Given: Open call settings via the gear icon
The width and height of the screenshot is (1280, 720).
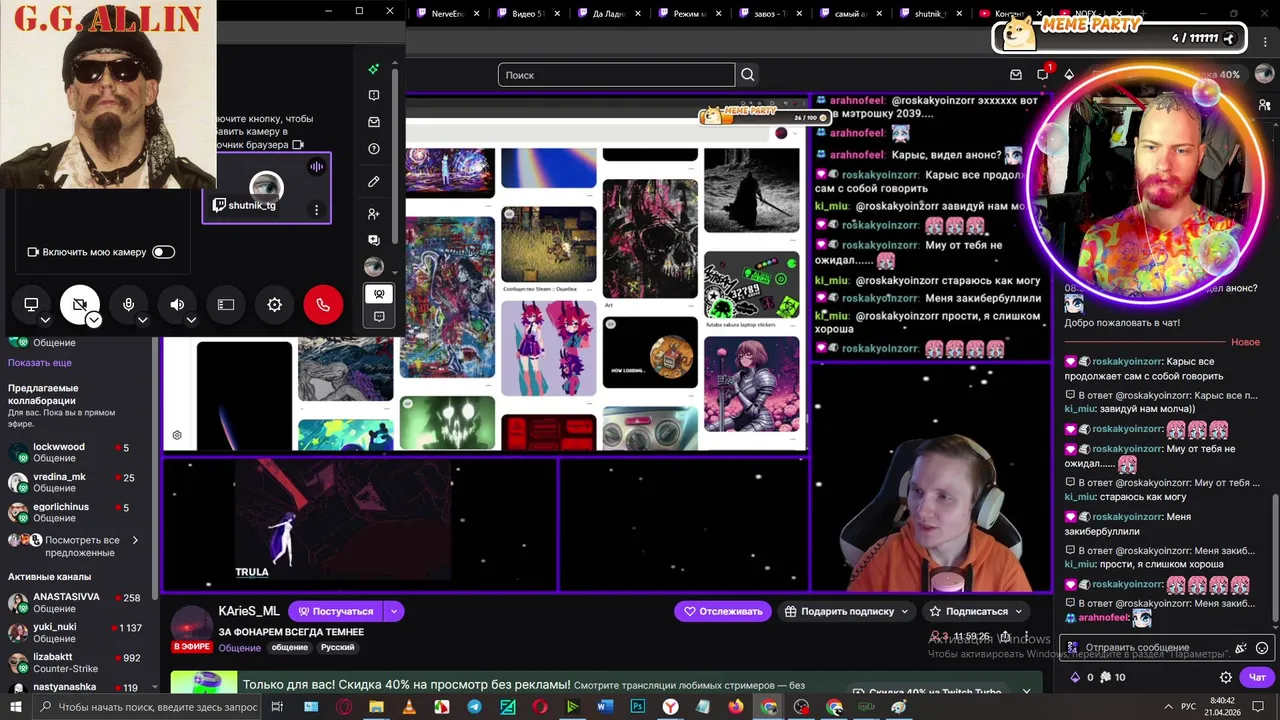Looking at the screenshot, I should (274, 304).
